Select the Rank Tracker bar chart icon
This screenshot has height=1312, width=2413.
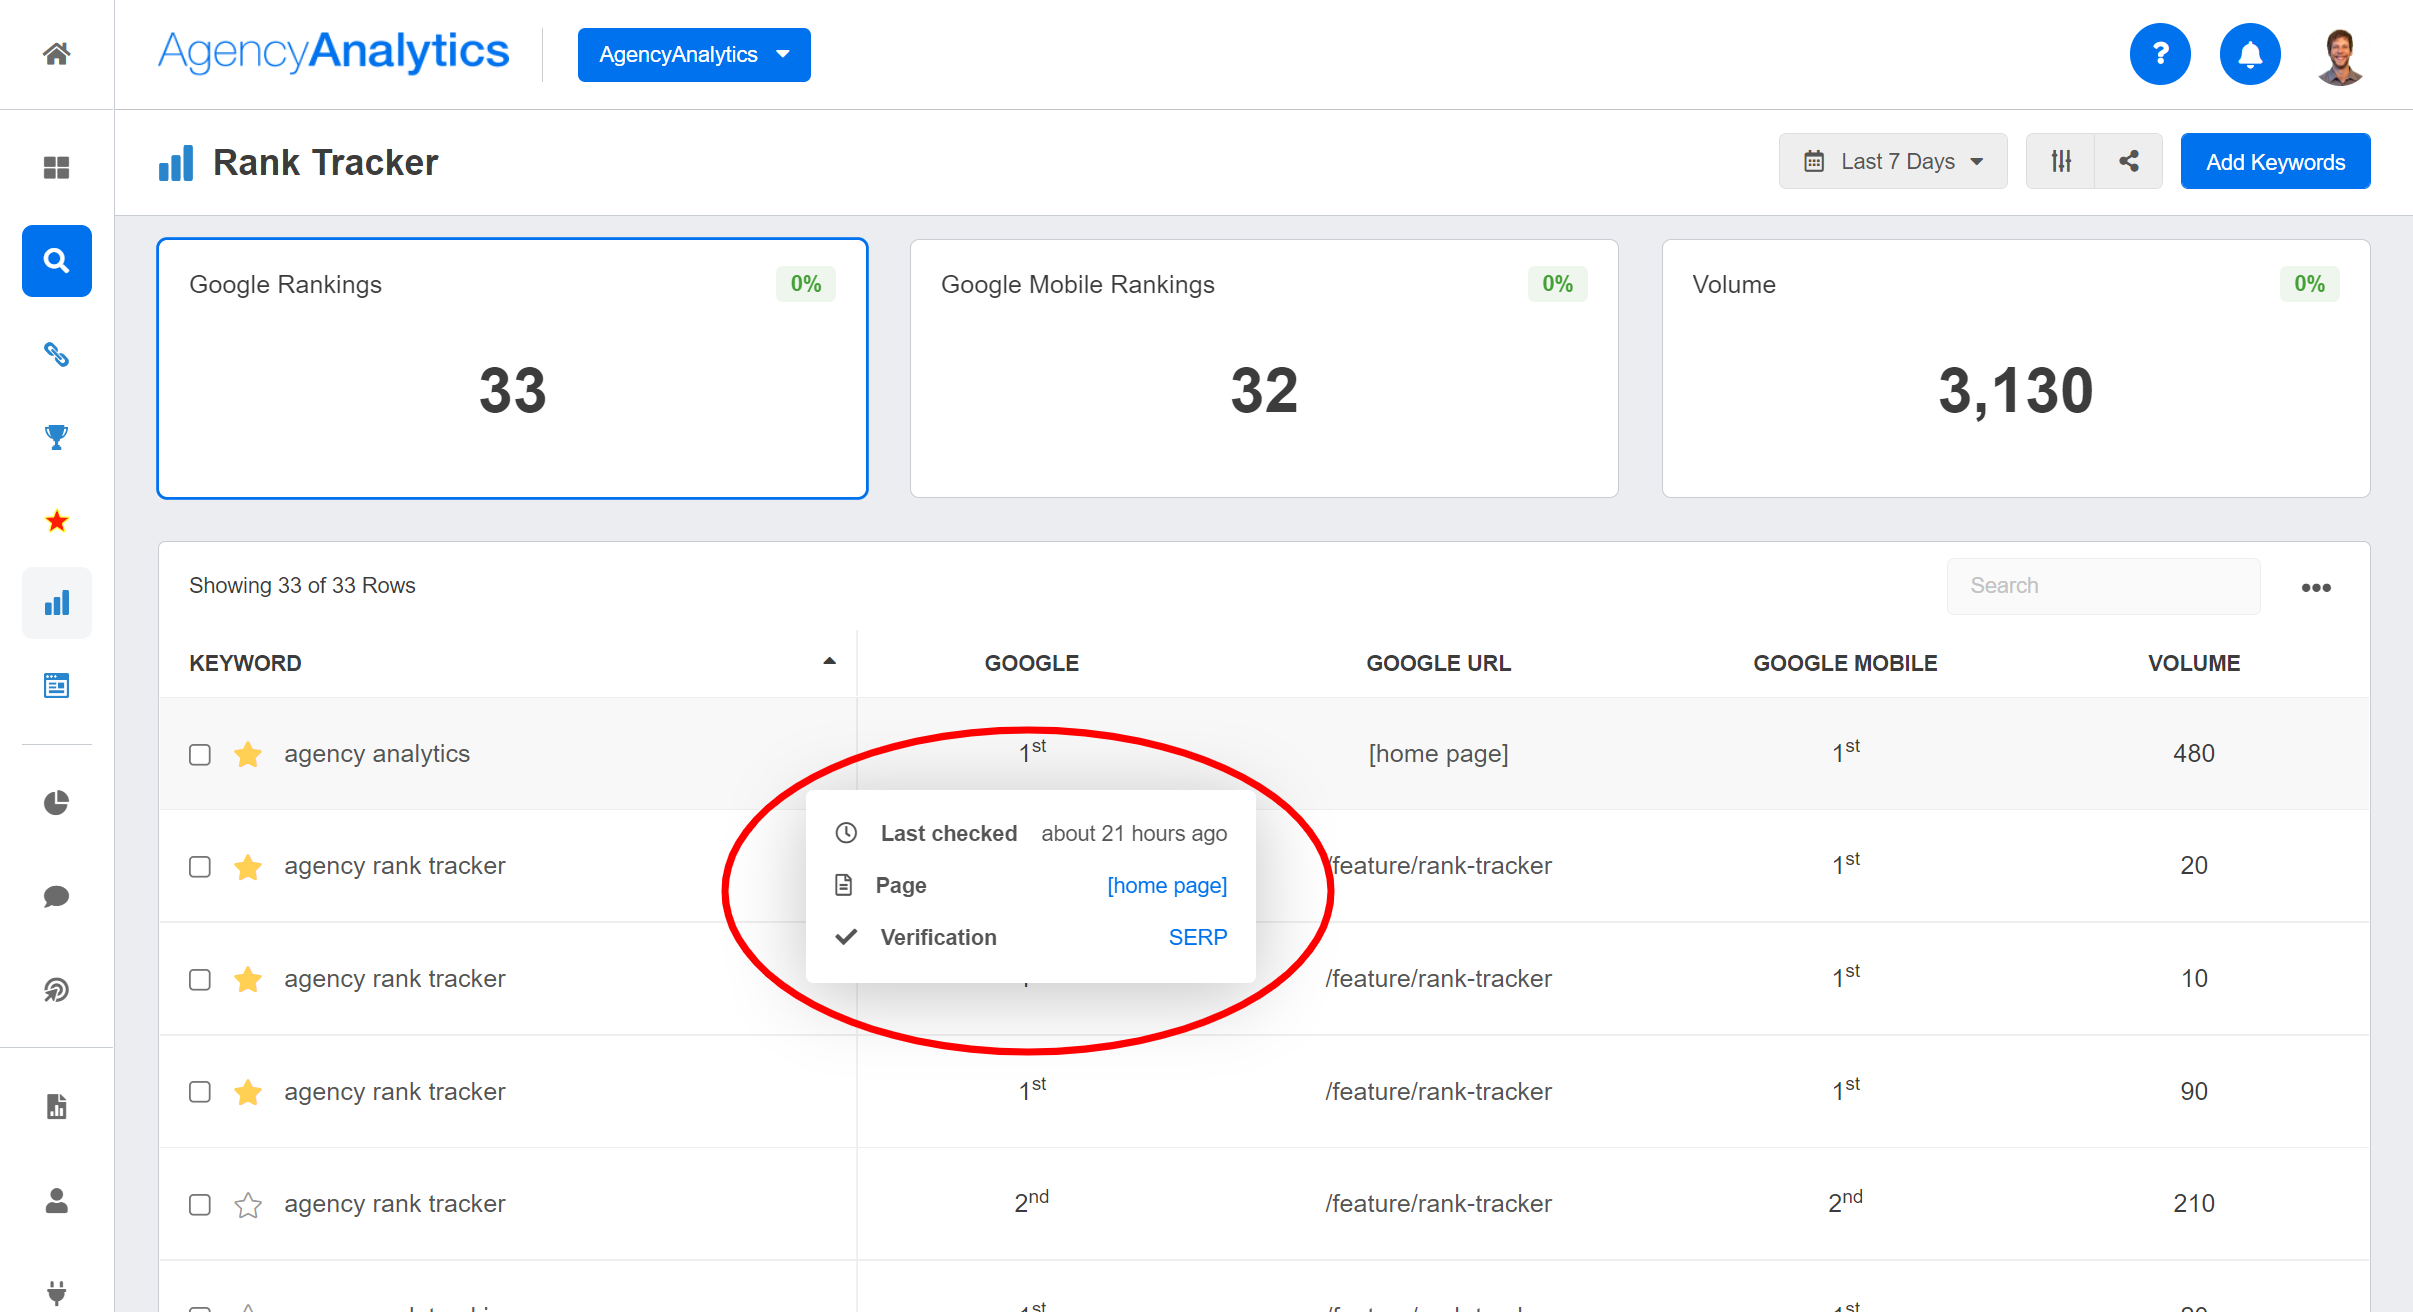pos(57,602)
